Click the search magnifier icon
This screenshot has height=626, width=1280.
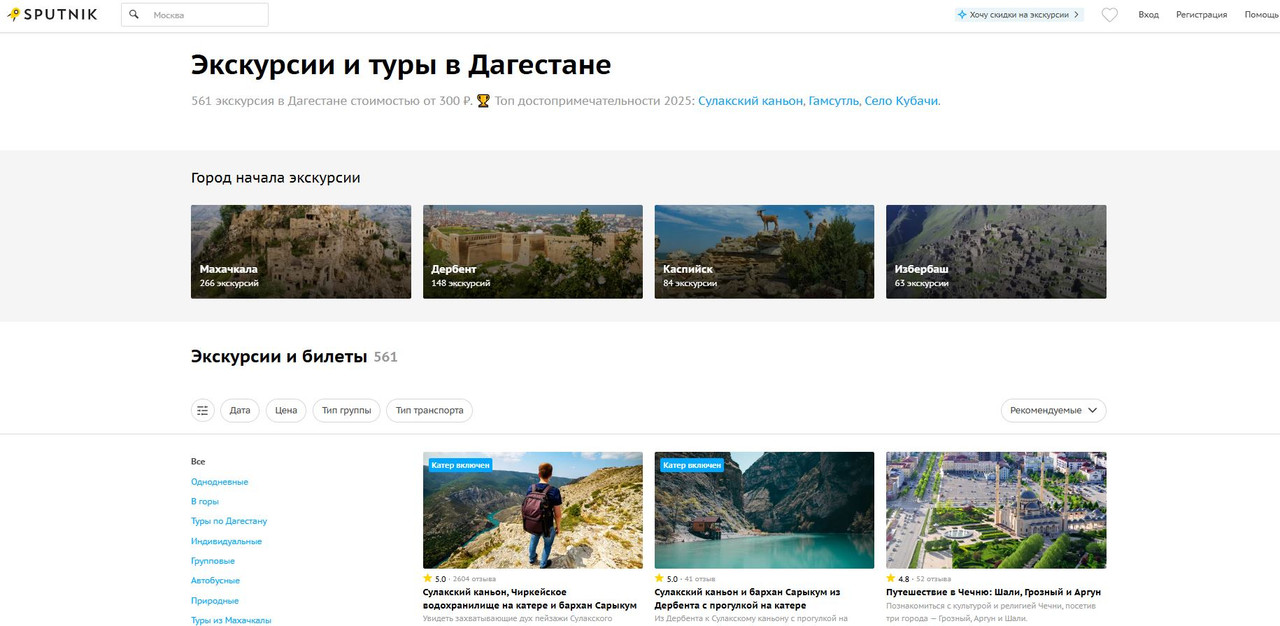(x=134, y=15)
